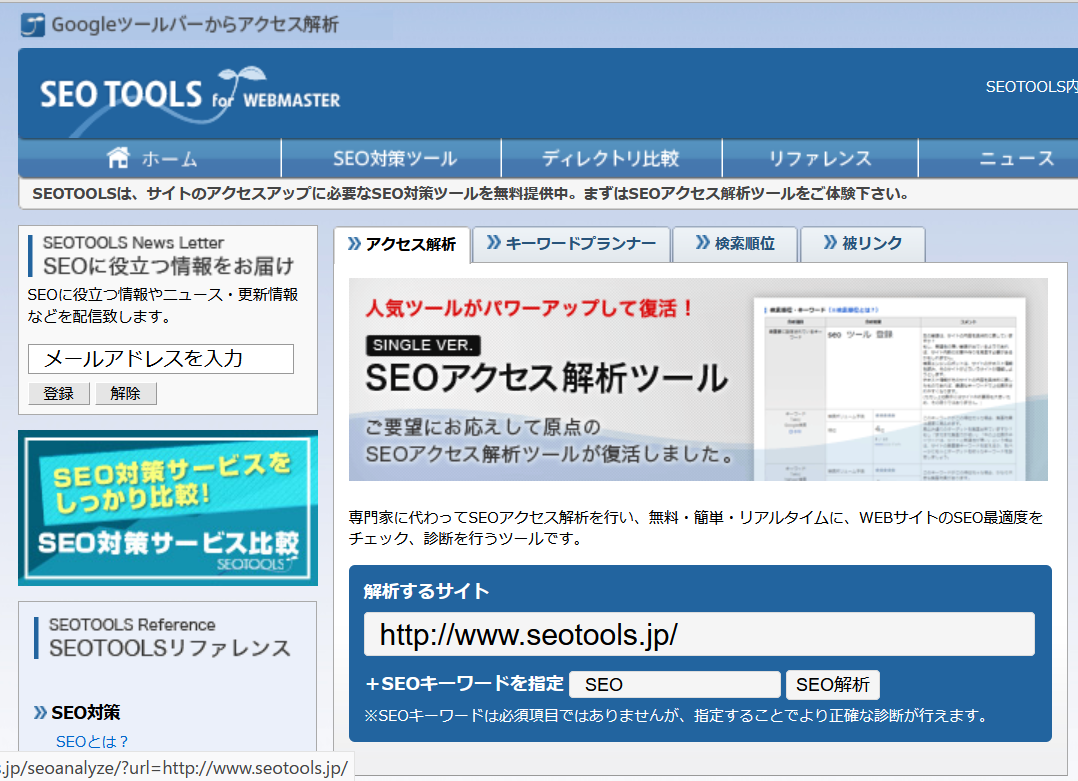Click the 解析するサイト label
Image resolution: width=1078 pixels, height=781 pixels.
coord(426,591)
